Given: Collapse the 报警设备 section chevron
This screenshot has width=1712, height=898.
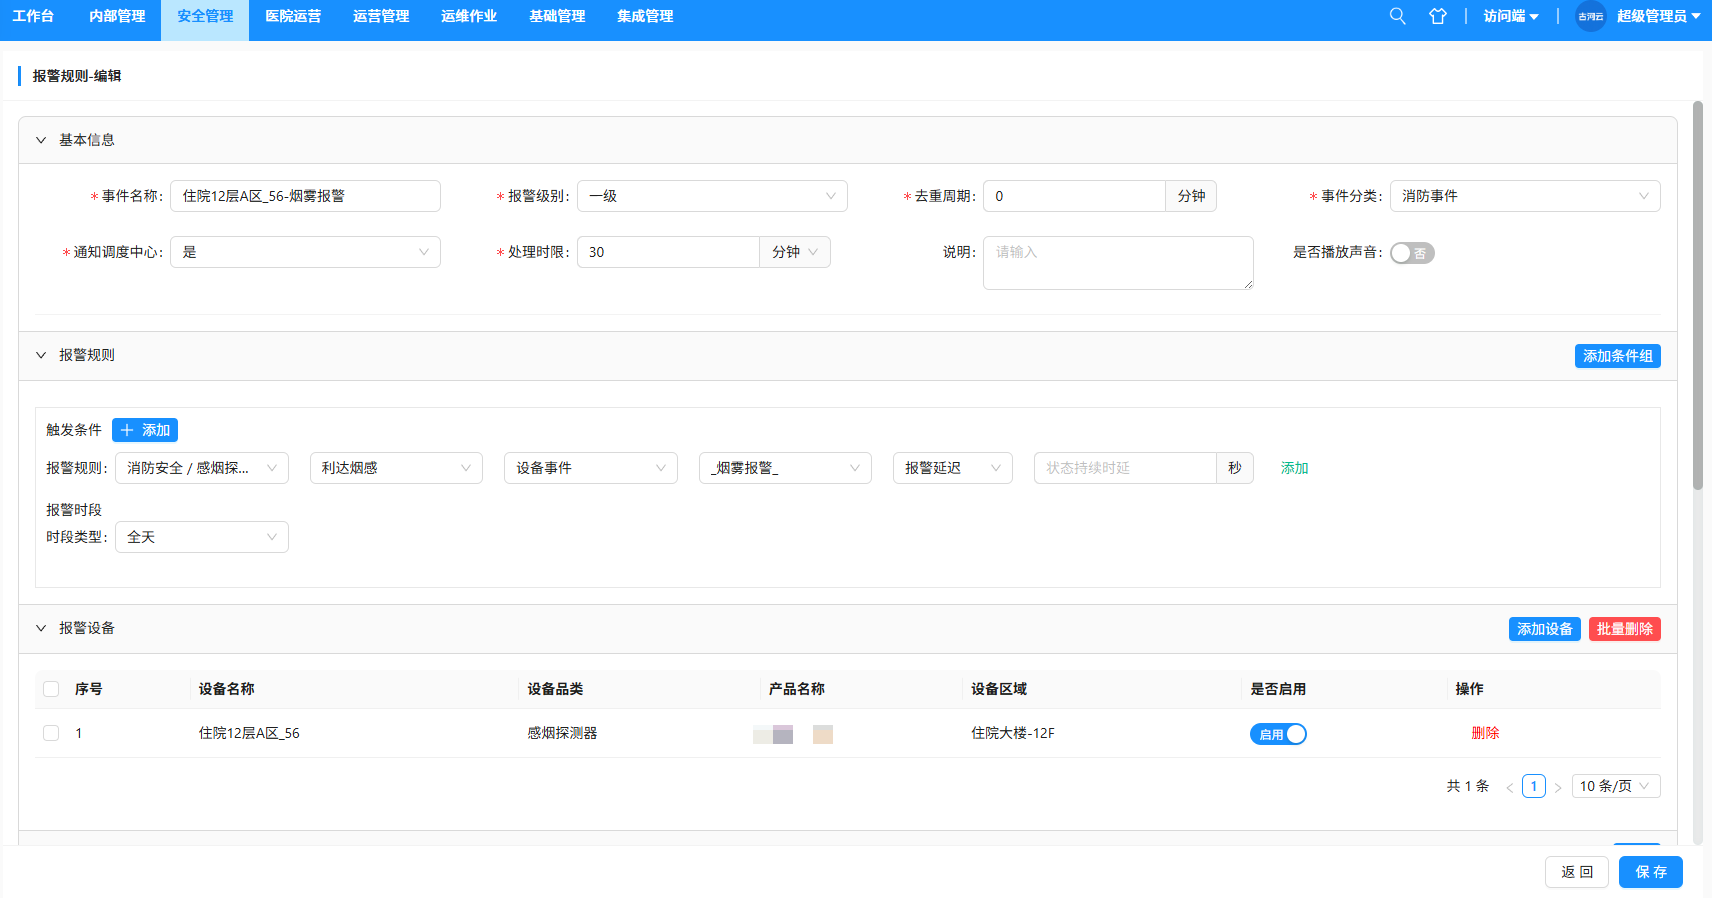Looking at the screenshot, I should pyautogui.click(x=41, y=628).
